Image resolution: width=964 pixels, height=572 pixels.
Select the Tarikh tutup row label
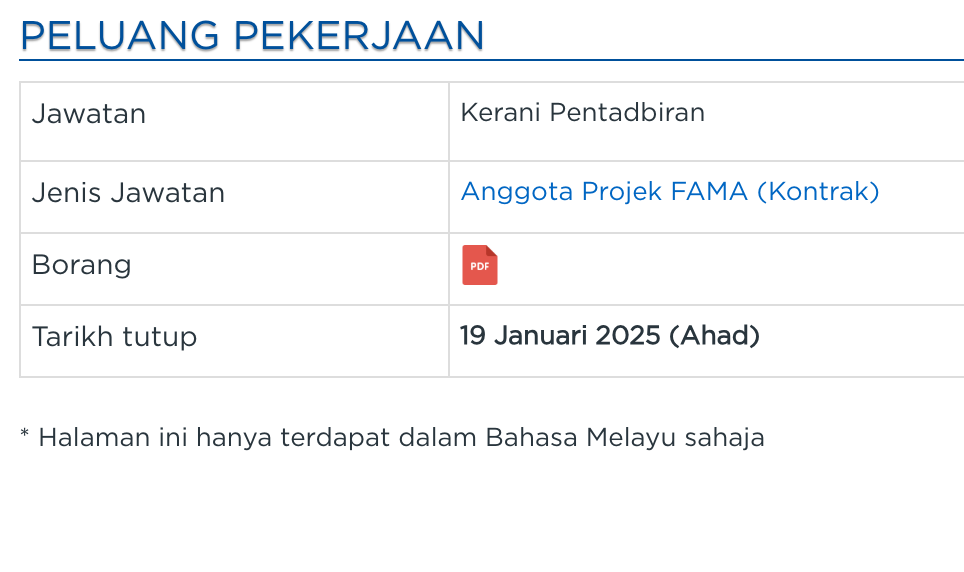tap(114, 336)
